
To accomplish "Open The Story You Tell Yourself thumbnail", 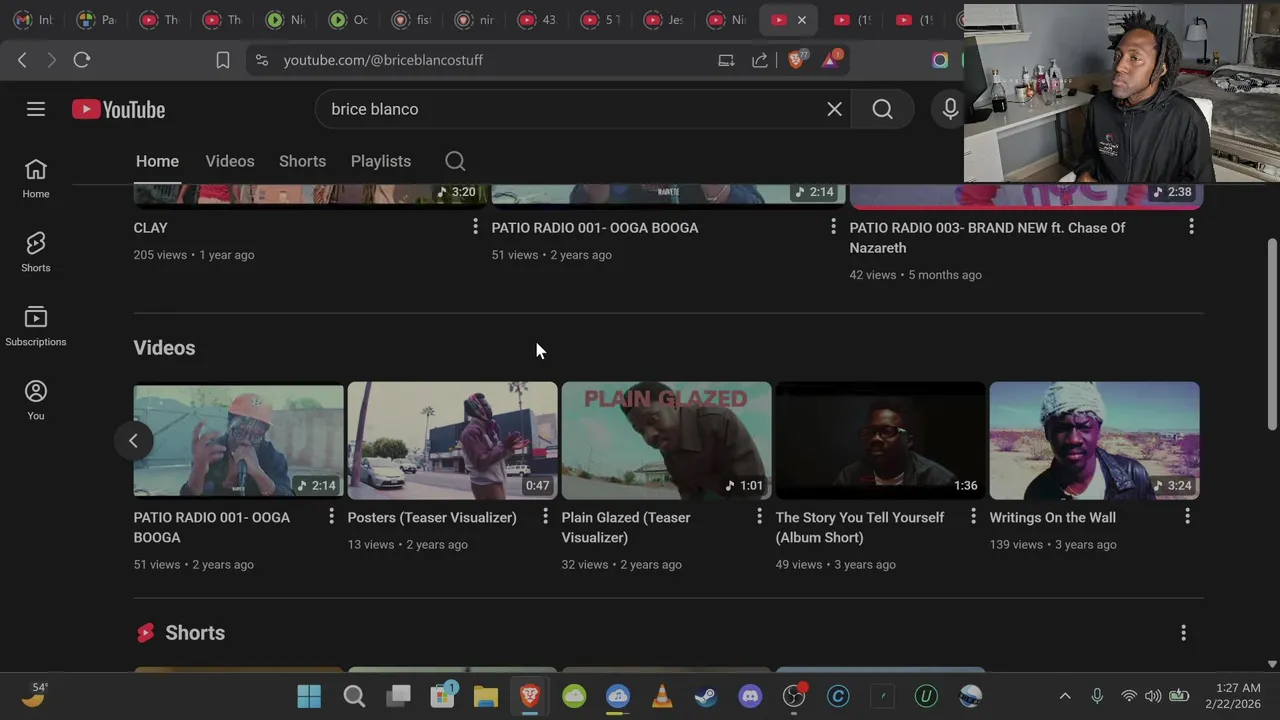I will (880, 440).
